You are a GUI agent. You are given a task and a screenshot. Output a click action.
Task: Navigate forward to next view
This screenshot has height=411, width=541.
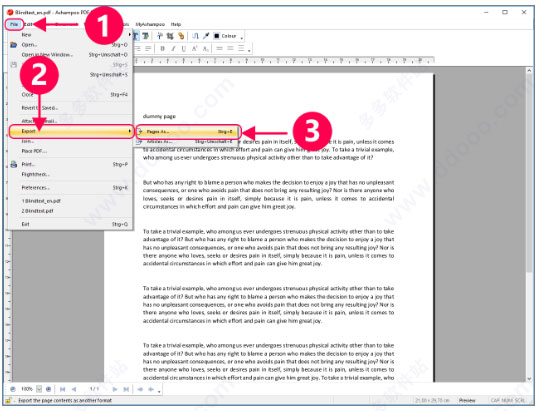coord(151,389)
